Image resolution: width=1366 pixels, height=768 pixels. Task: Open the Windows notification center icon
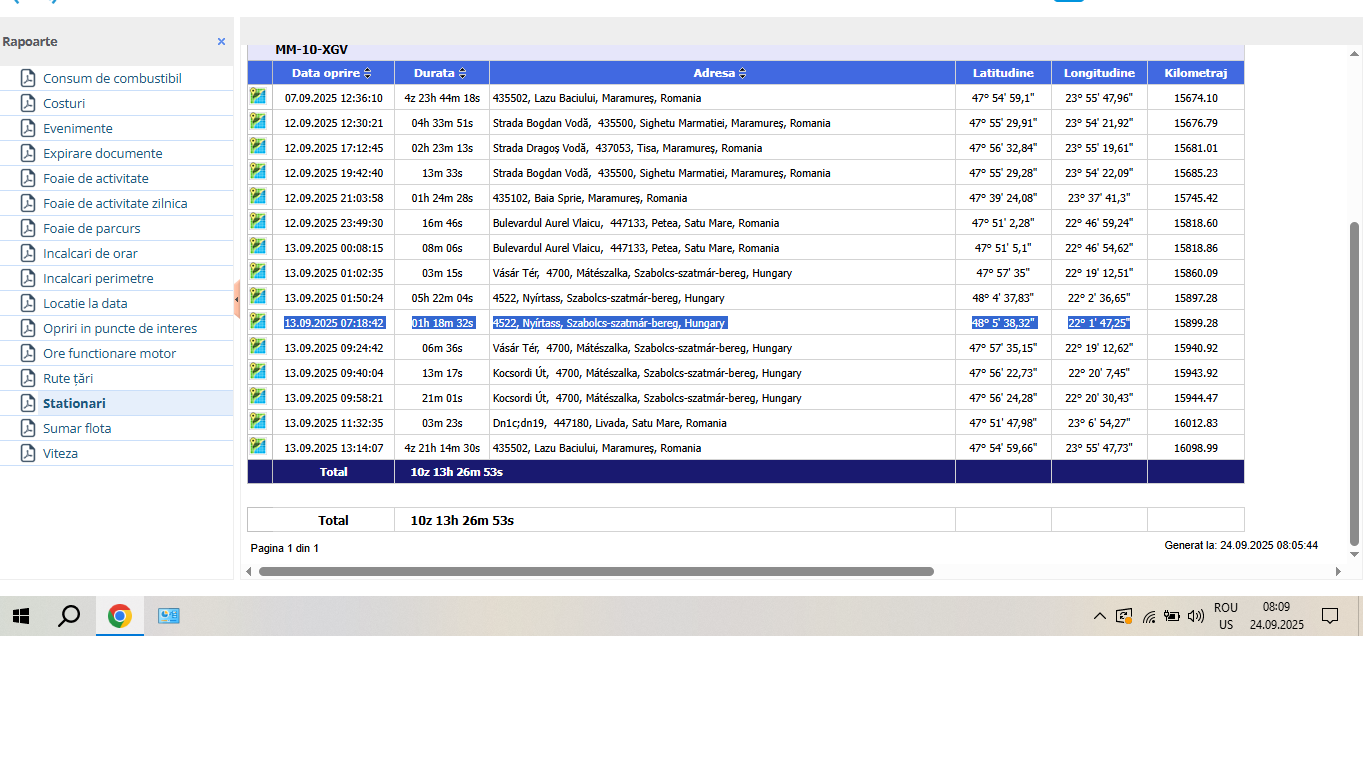[1329, 616]
